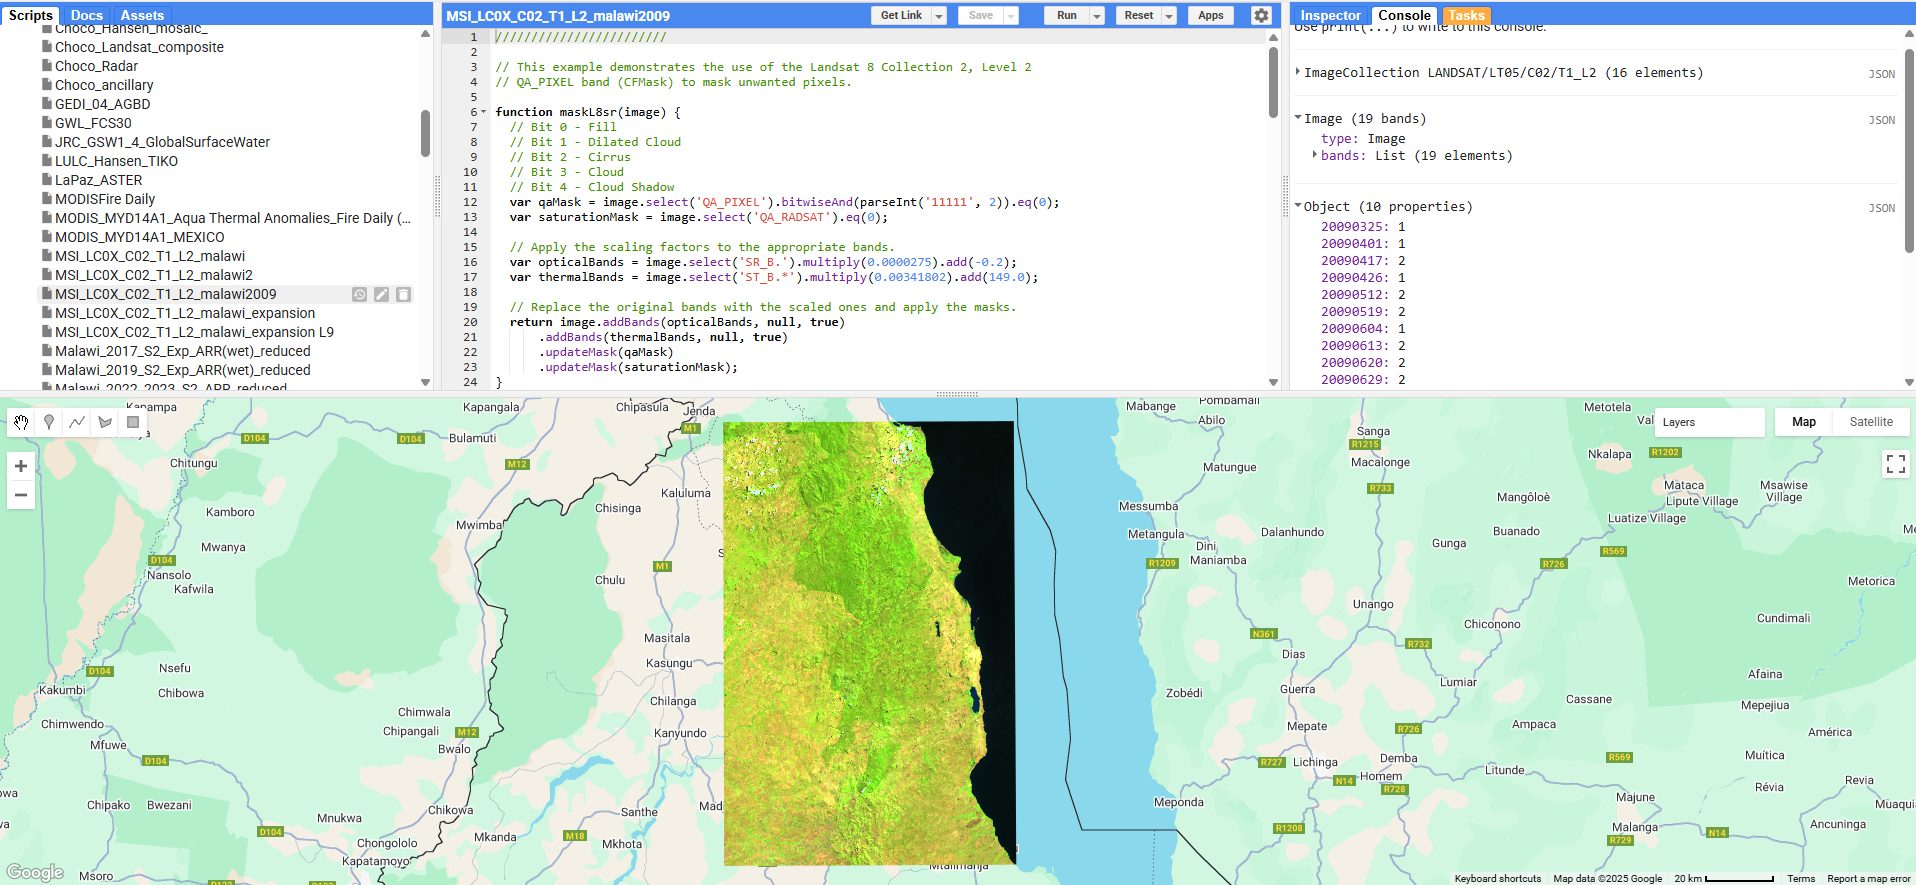The width and height of the screenshot is (1916, 885).
Task: Zoom out on the map
Action: coord(21,495)
